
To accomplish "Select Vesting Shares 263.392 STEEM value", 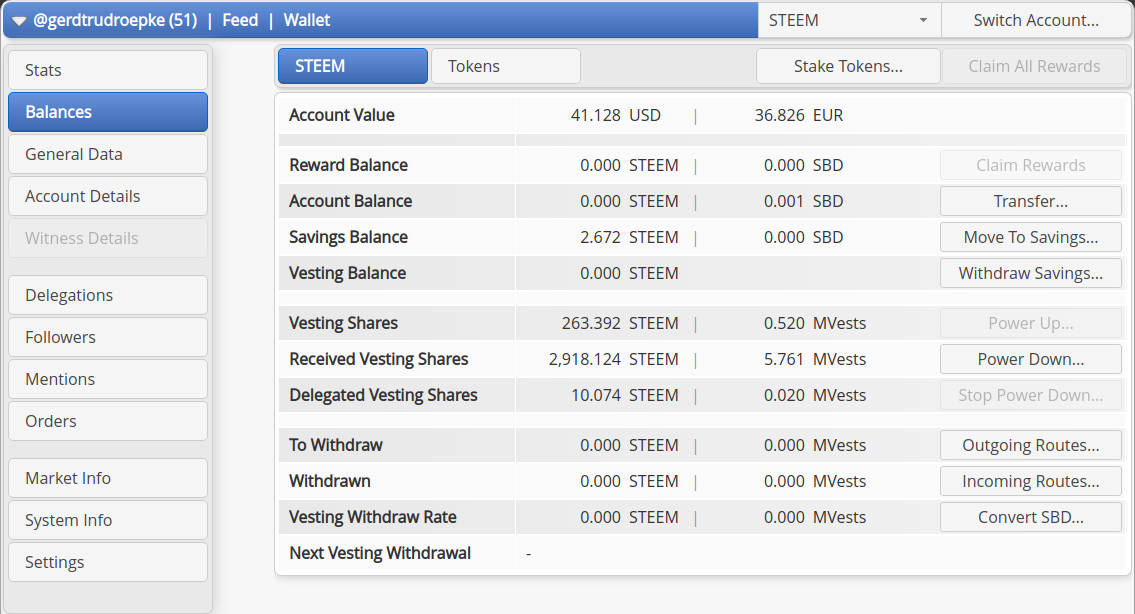I will click(620, 323).
